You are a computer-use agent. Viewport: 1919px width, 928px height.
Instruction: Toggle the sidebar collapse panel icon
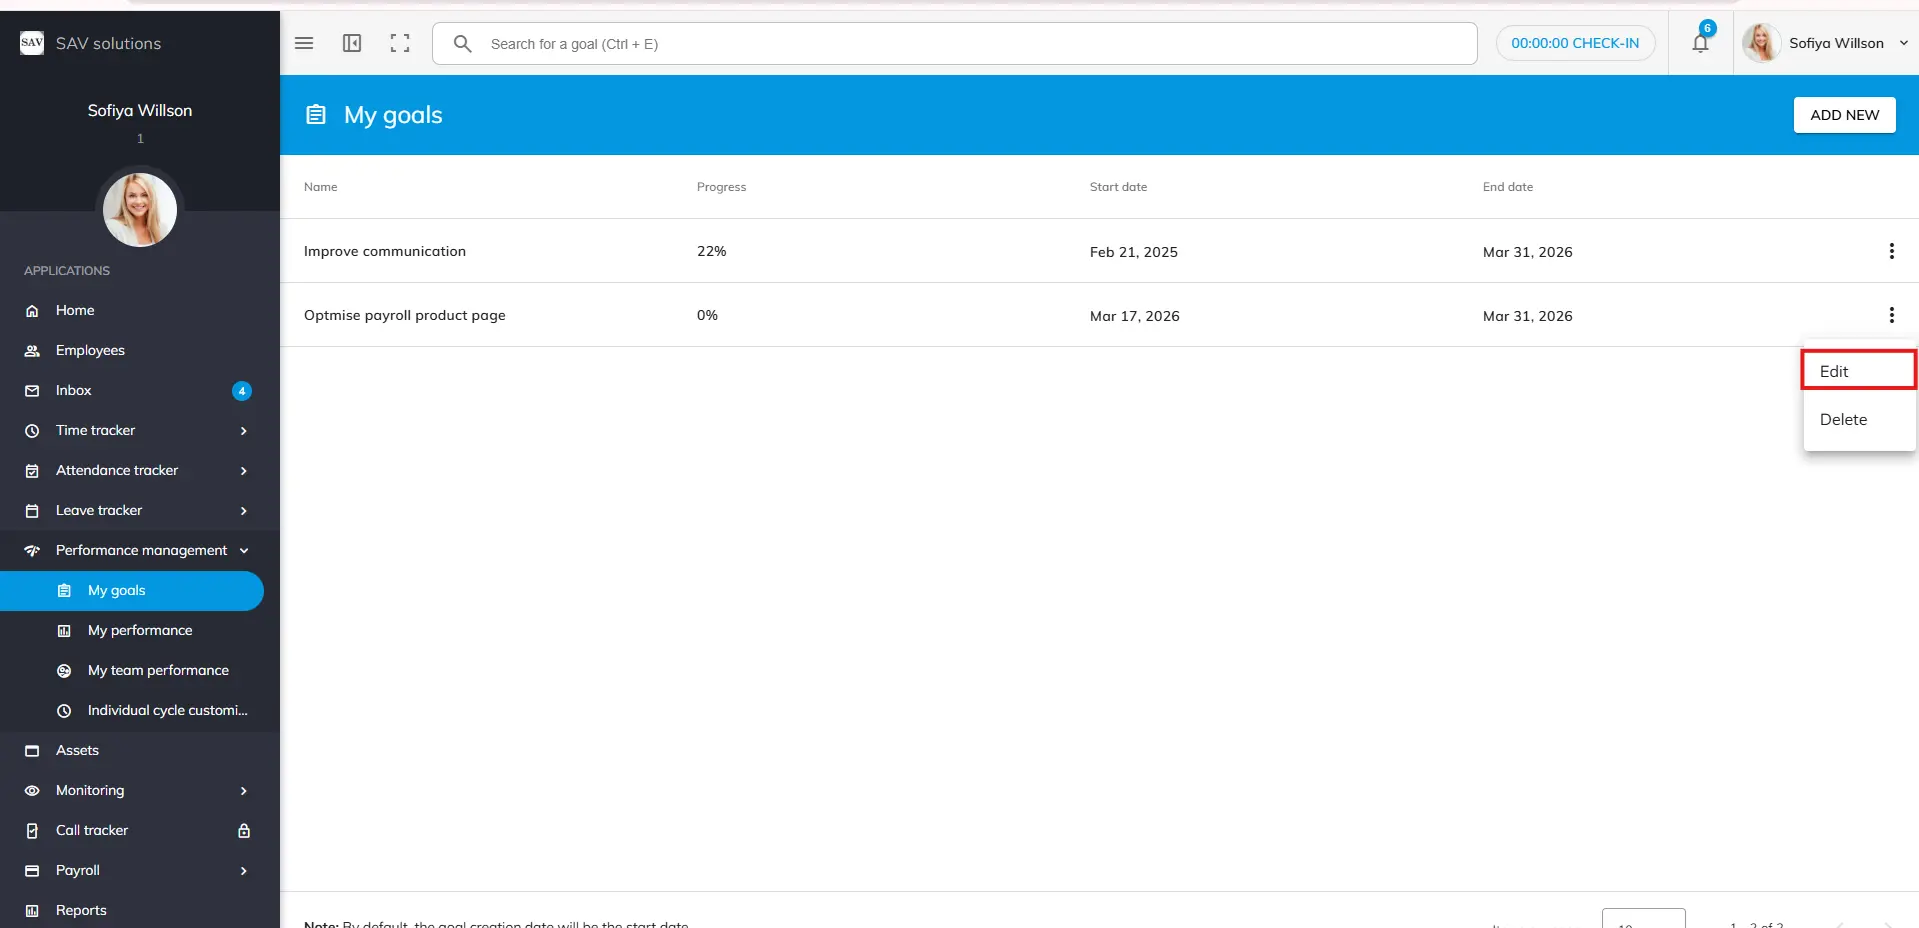click(352, 43)
